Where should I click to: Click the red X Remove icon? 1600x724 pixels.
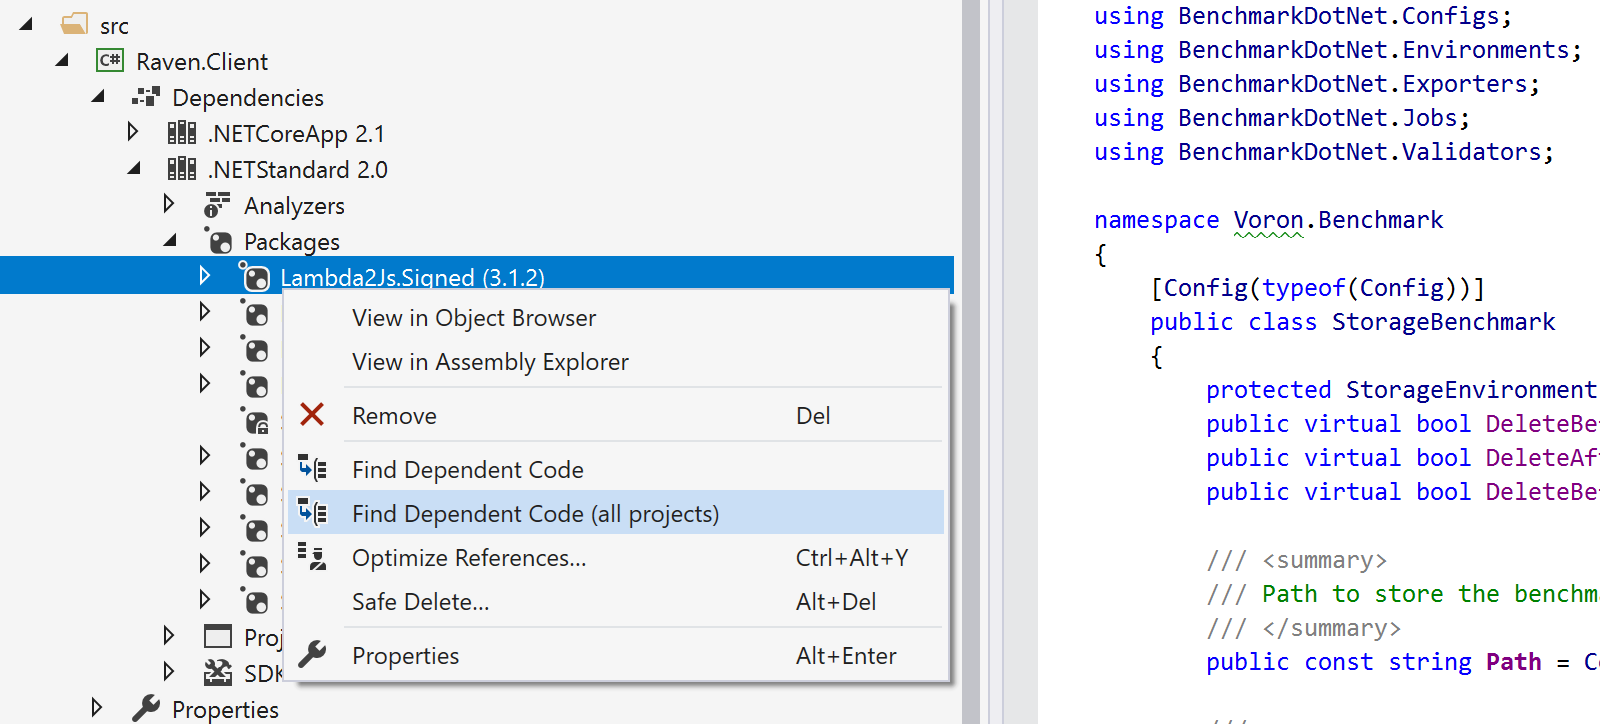(x=312, y=414)
